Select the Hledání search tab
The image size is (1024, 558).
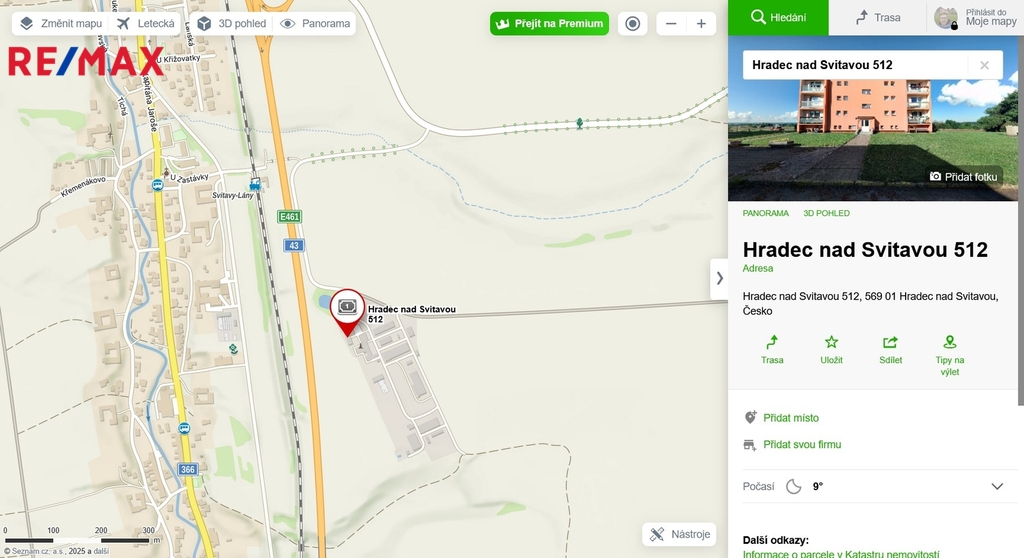coord(778,18)
